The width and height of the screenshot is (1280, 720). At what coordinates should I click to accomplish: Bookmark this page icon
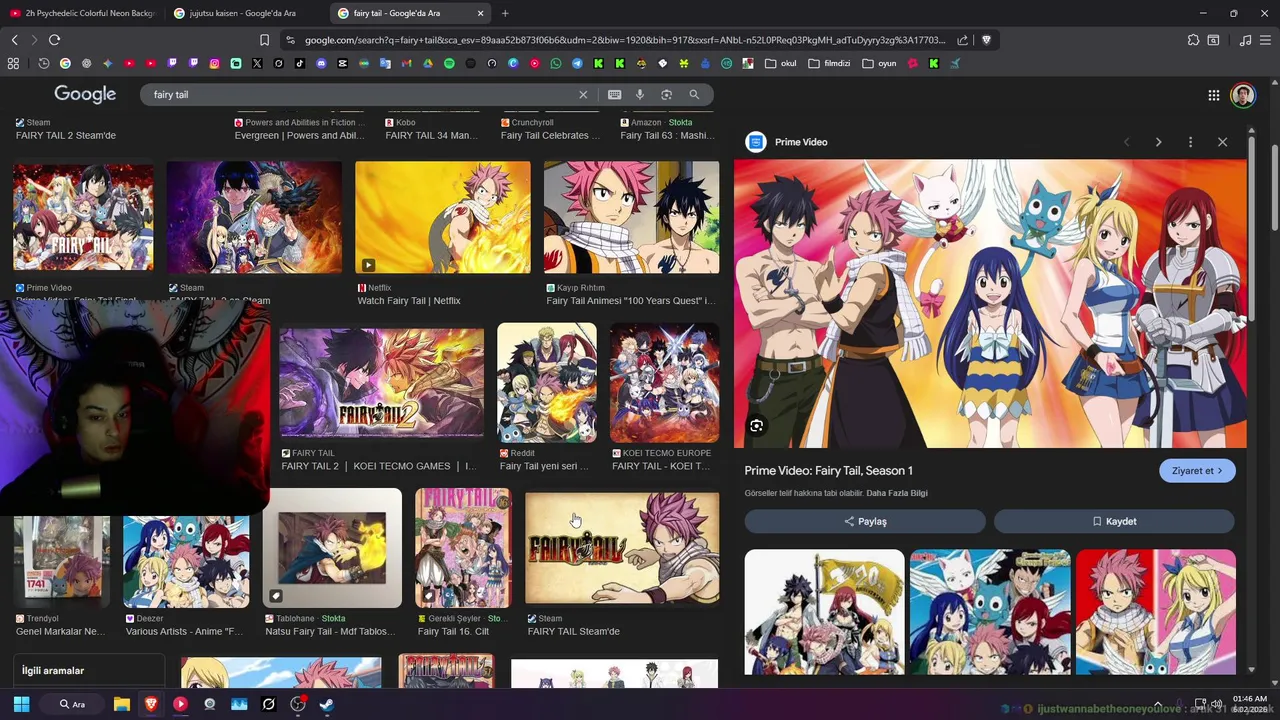[264, 40]
